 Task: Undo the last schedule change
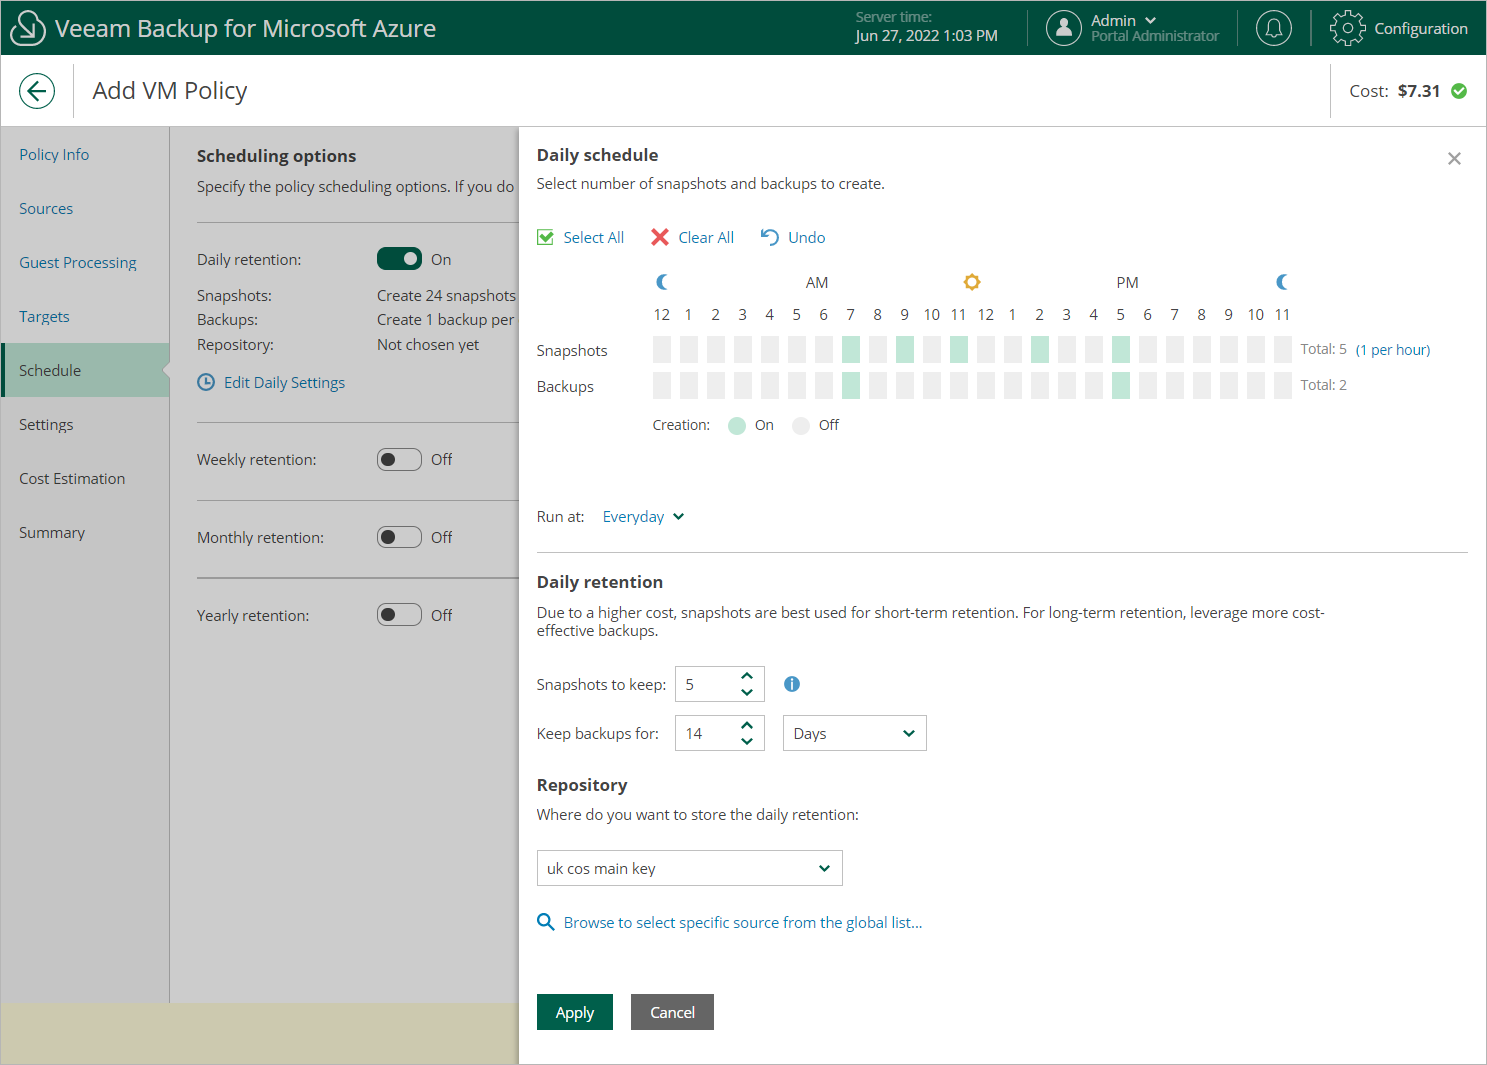pyautogui.click(x=793, y=237)
